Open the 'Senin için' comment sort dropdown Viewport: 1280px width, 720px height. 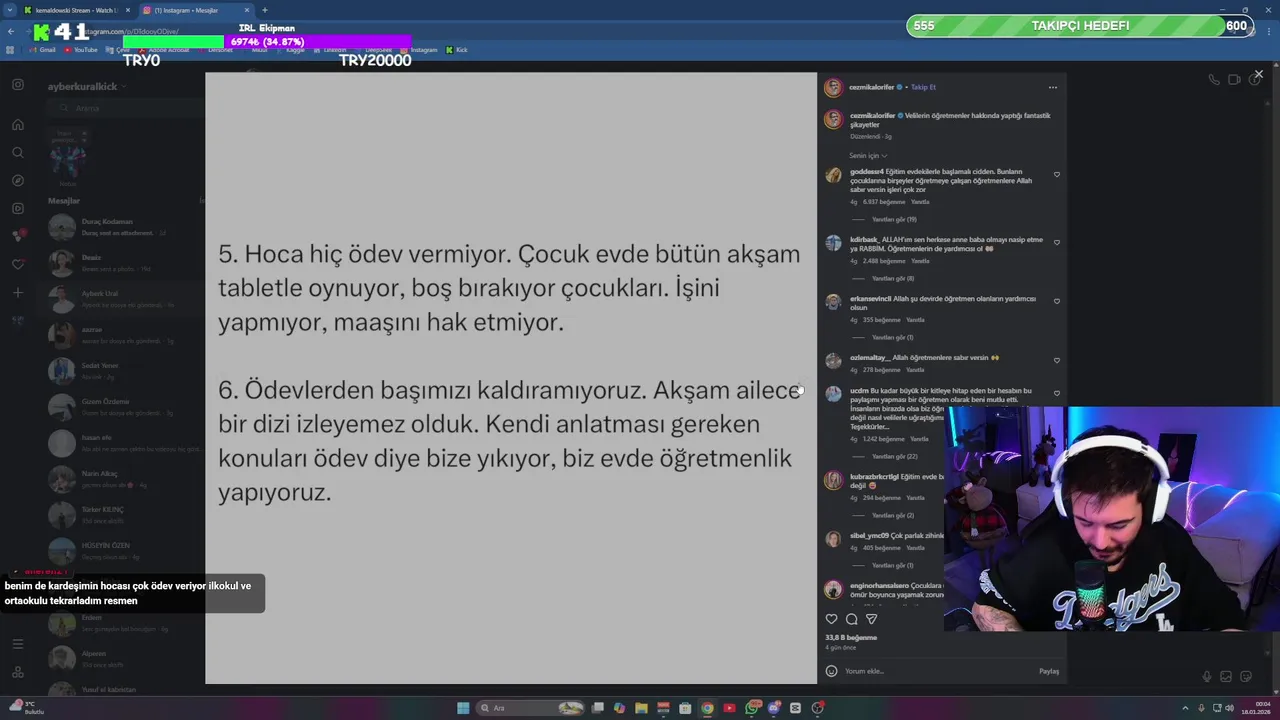point(868,155)
